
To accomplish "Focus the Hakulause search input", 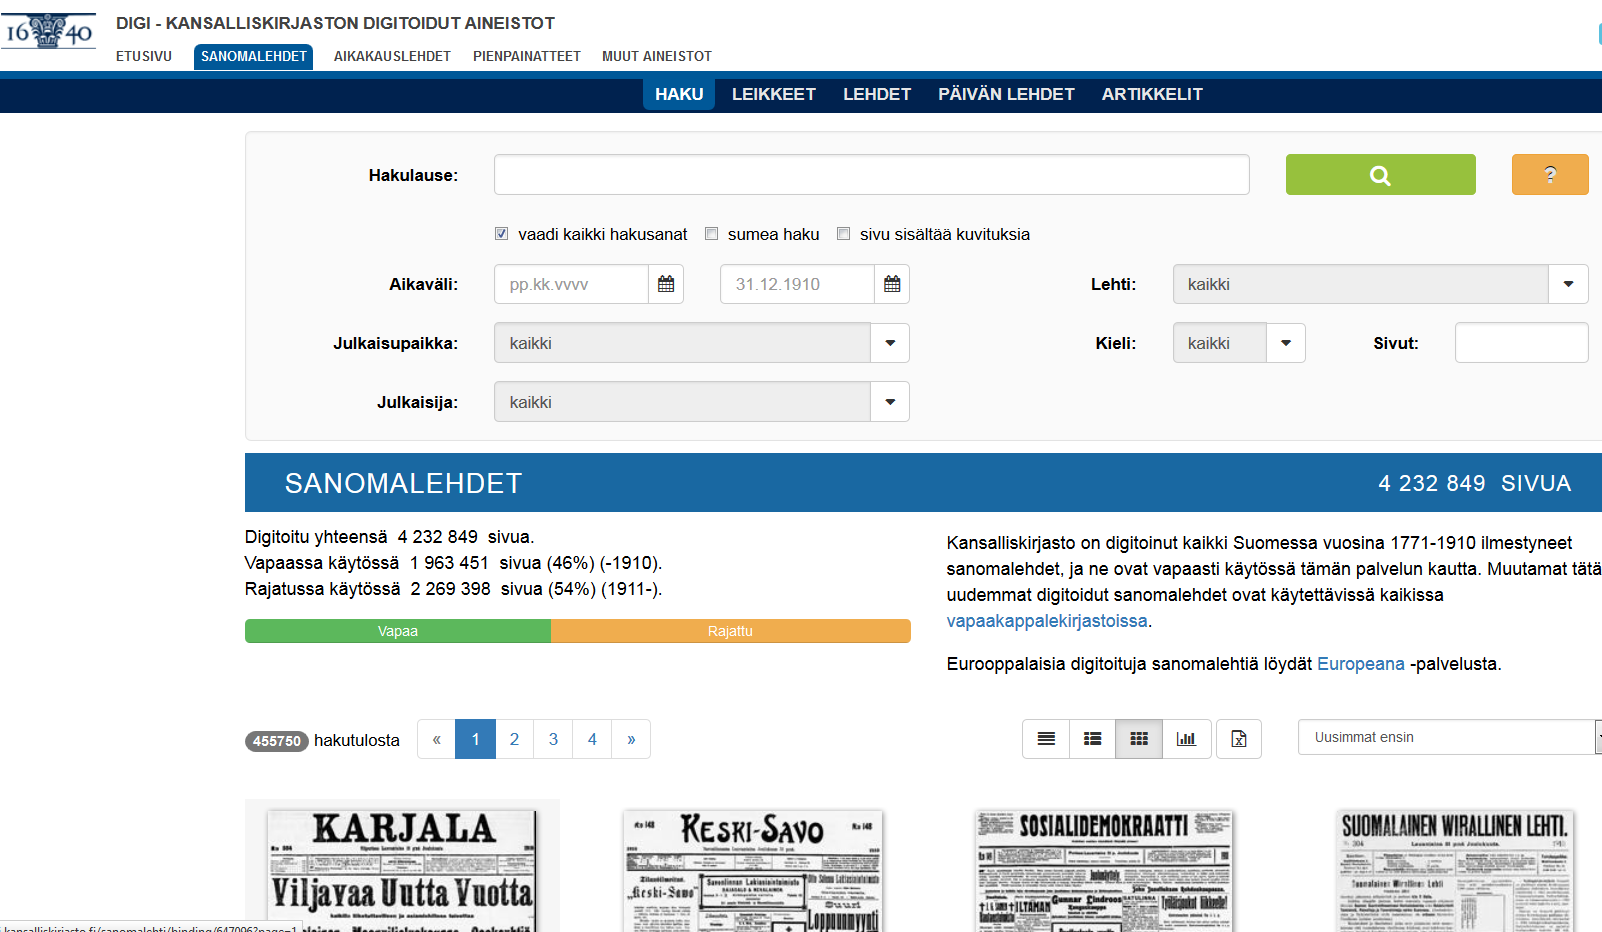I will click(872, 175).
